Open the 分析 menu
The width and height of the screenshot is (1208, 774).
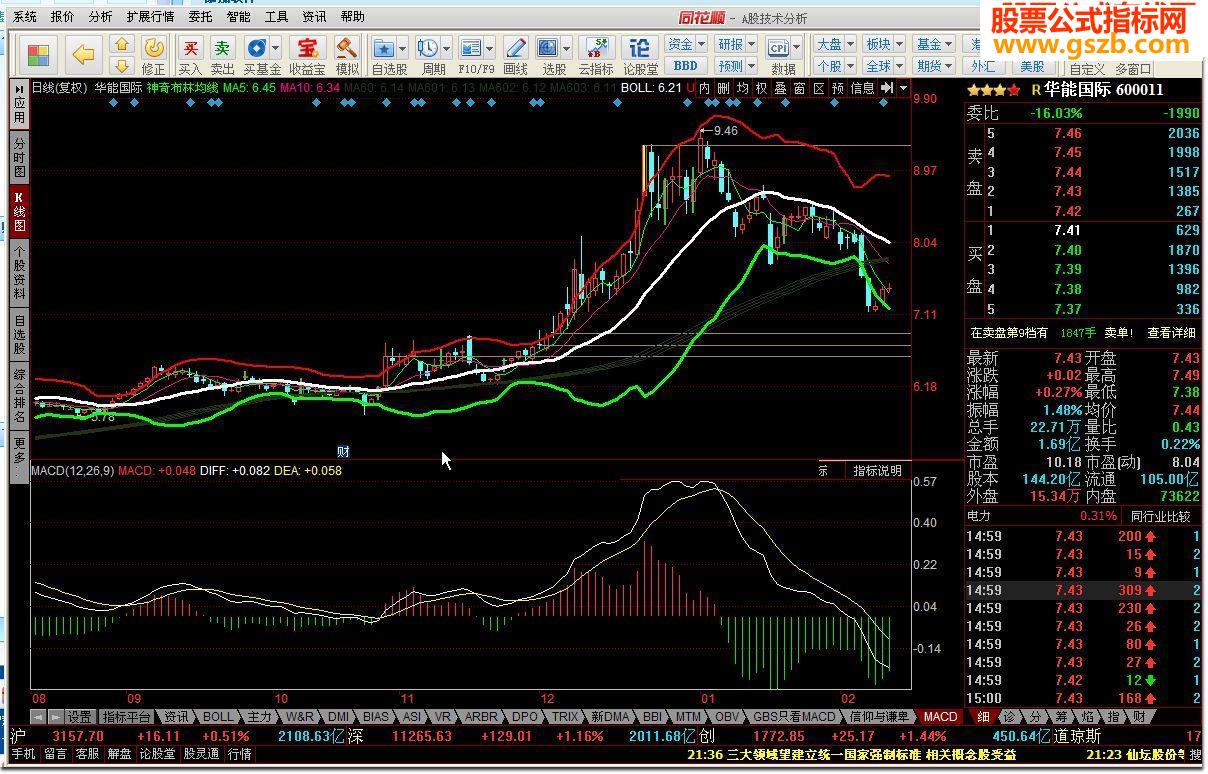pos(100,17)
